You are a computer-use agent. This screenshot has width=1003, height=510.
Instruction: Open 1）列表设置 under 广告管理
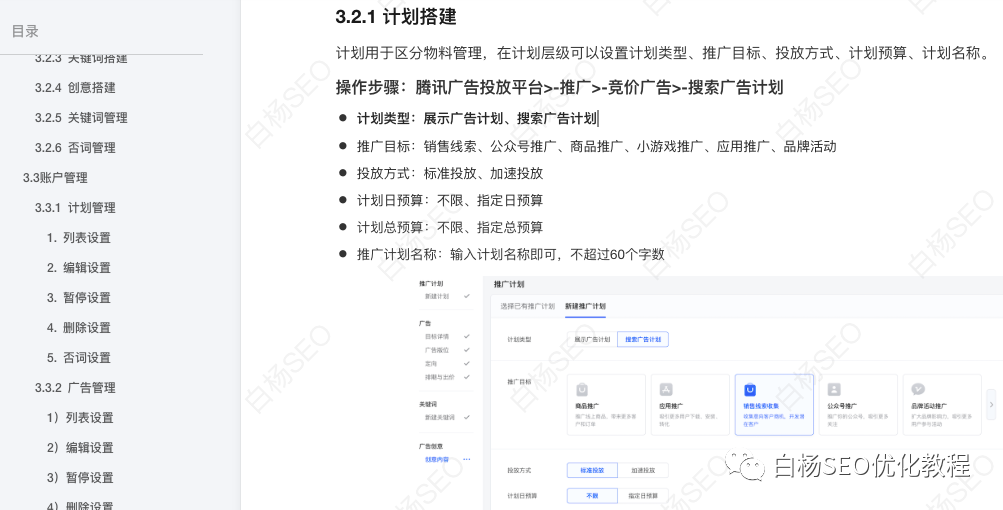click(x=80, y=418)
